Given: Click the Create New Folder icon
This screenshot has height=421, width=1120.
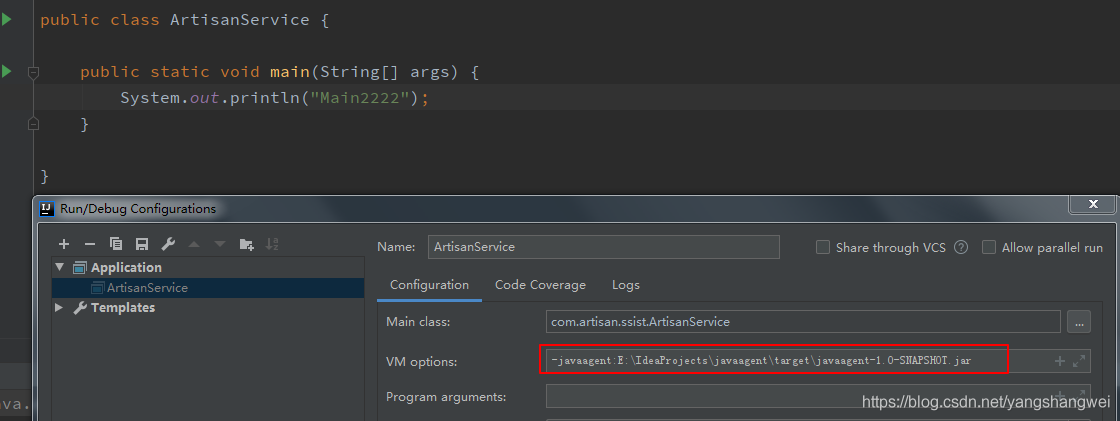Looking at the screenshot, I should point(246,244).
